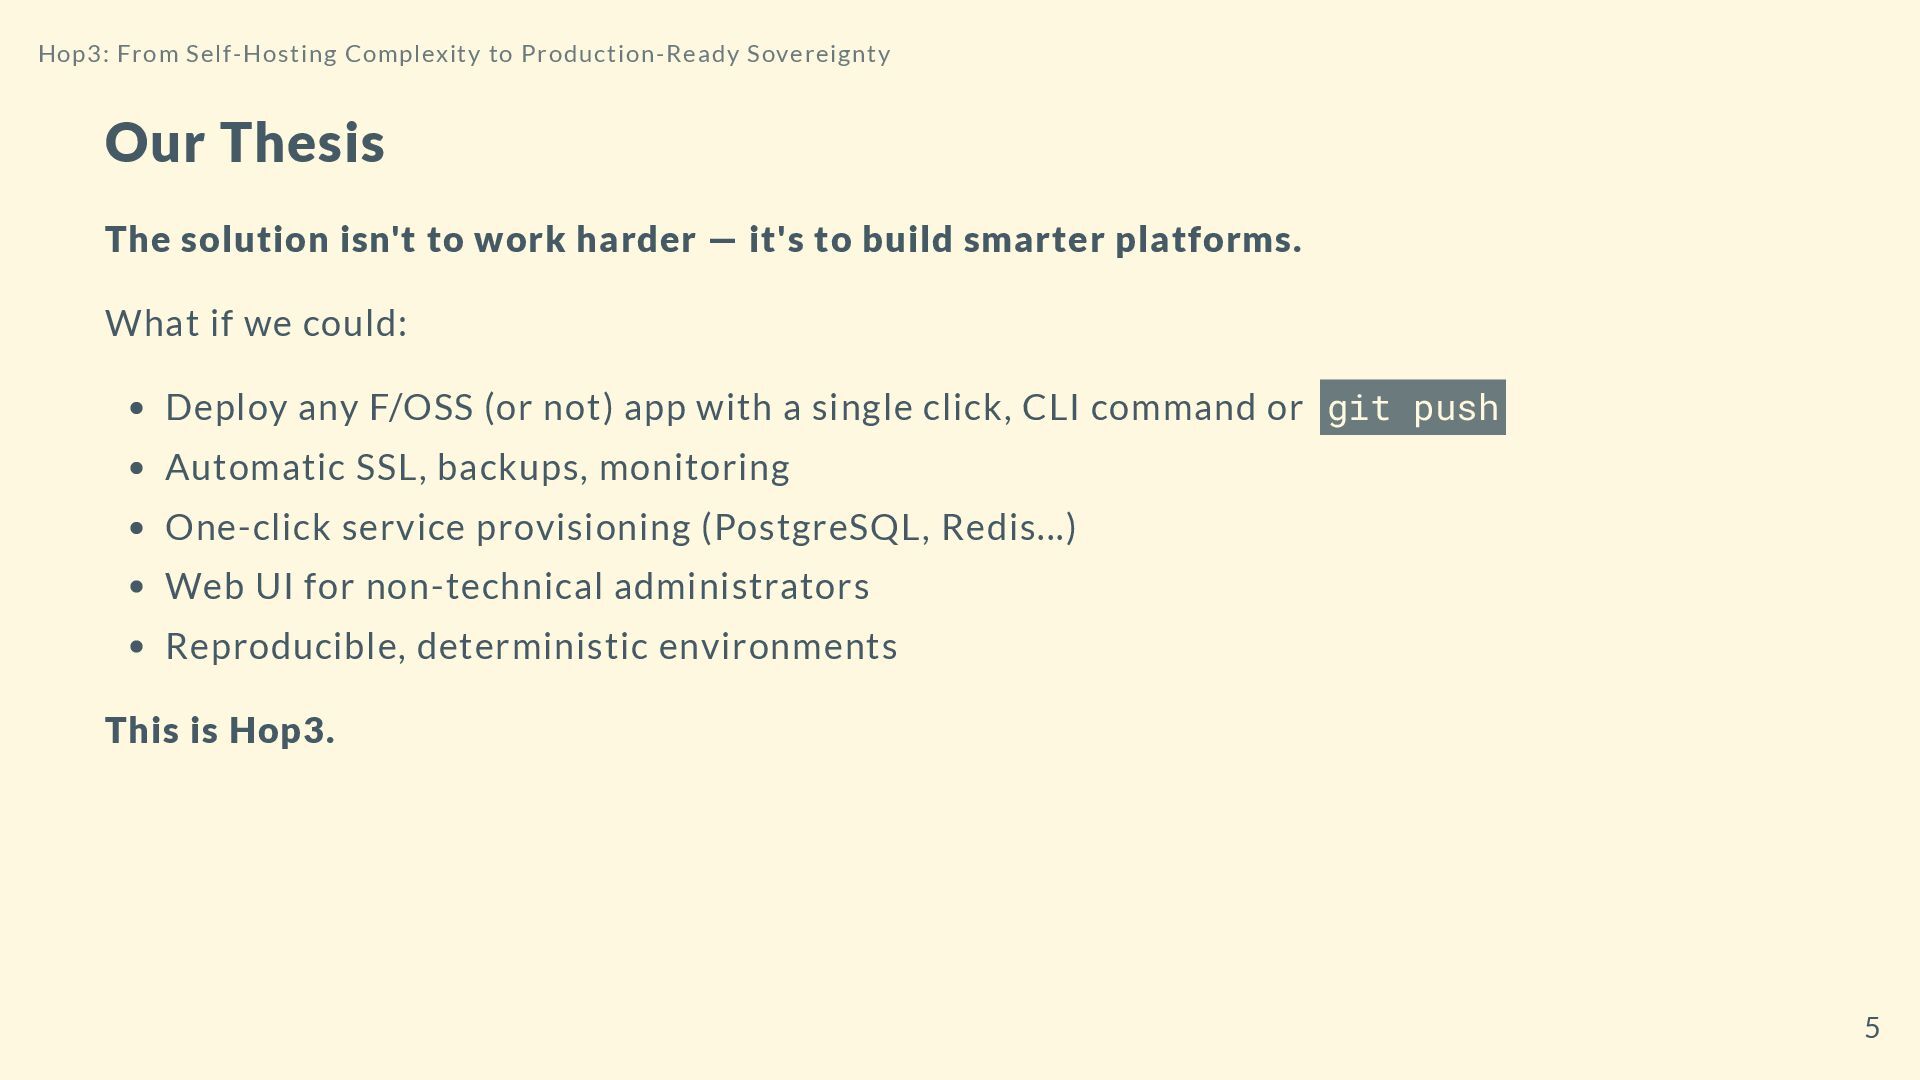Click the bullet dot before "One-click service provisioning"

pos(138,529)
